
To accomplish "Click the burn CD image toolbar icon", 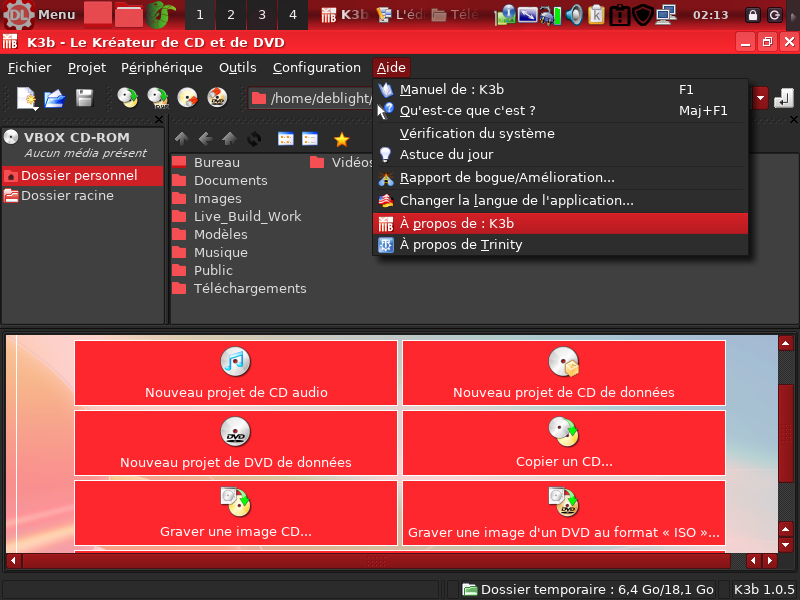I will click(187, 98).
